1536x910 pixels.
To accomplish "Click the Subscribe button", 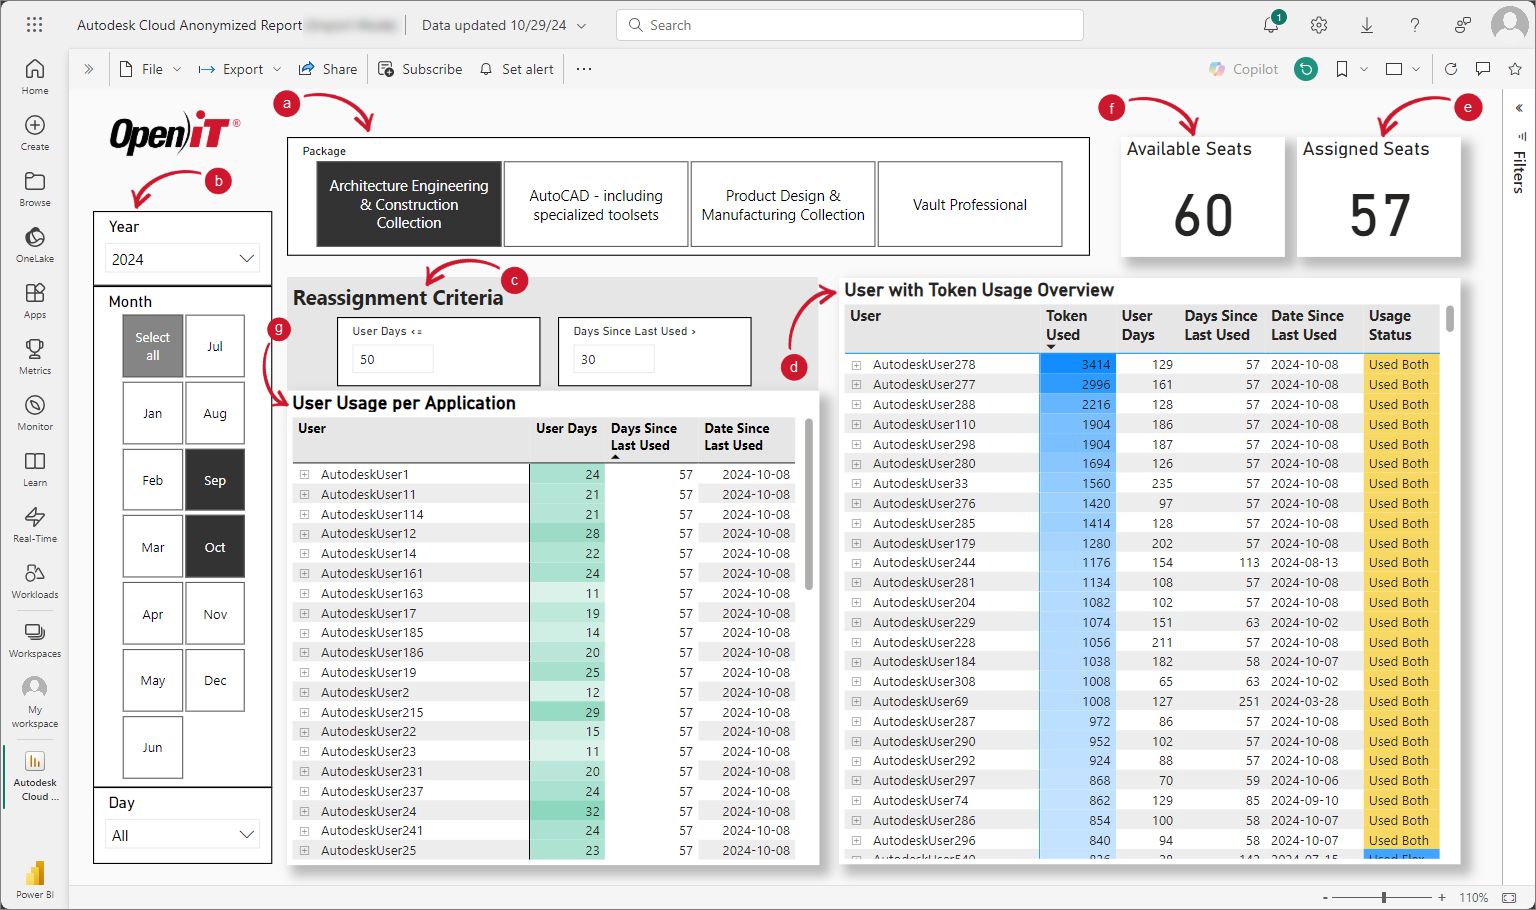I will click(x=420, y=69).
